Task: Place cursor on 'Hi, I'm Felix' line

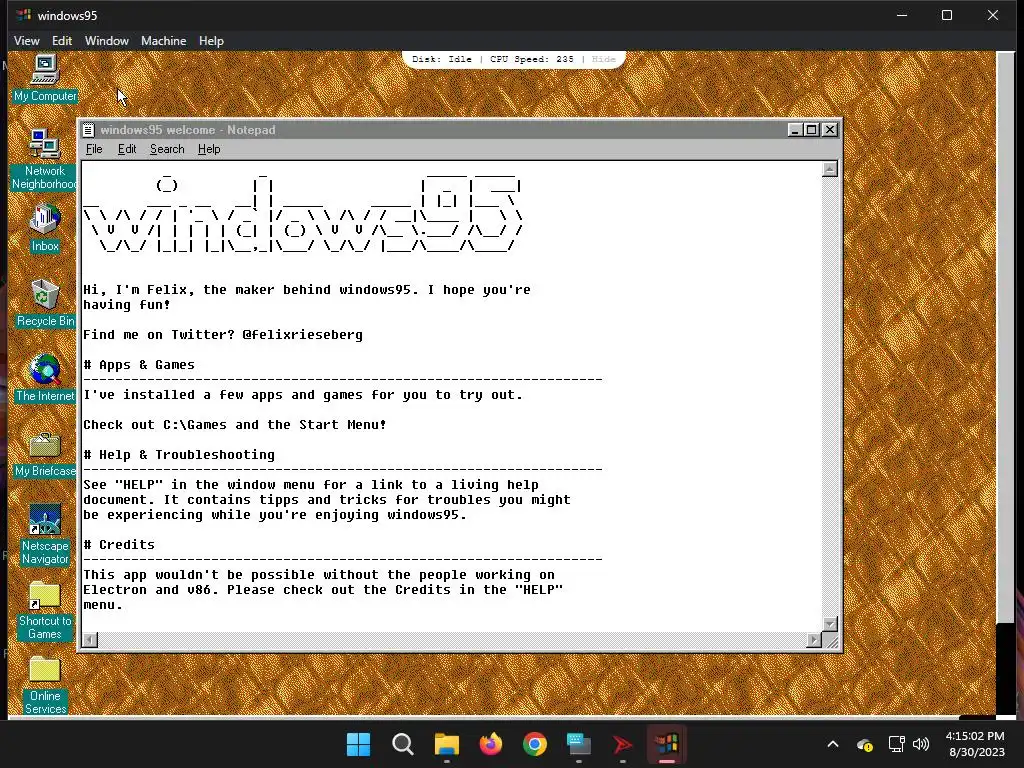Action: [x=306, y=289]
